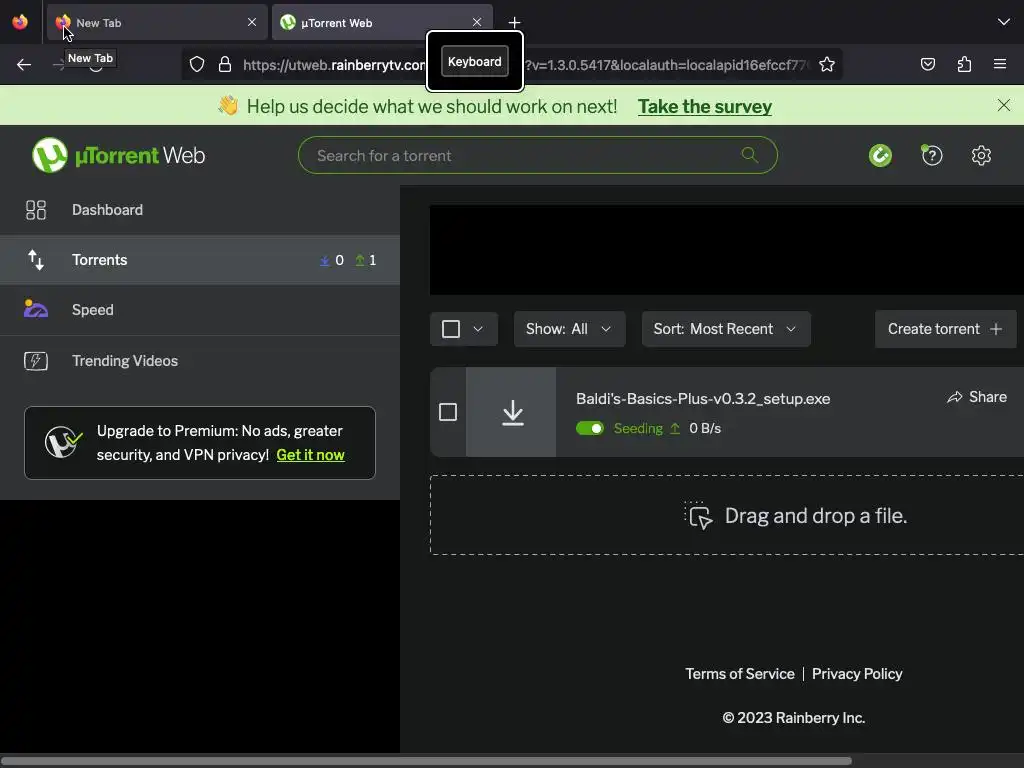Click the download arrow thumbnail of Baldi's torrent
Image resolution: width=1024 pixels, height=768 pixels.
click(x=511, y=412)
